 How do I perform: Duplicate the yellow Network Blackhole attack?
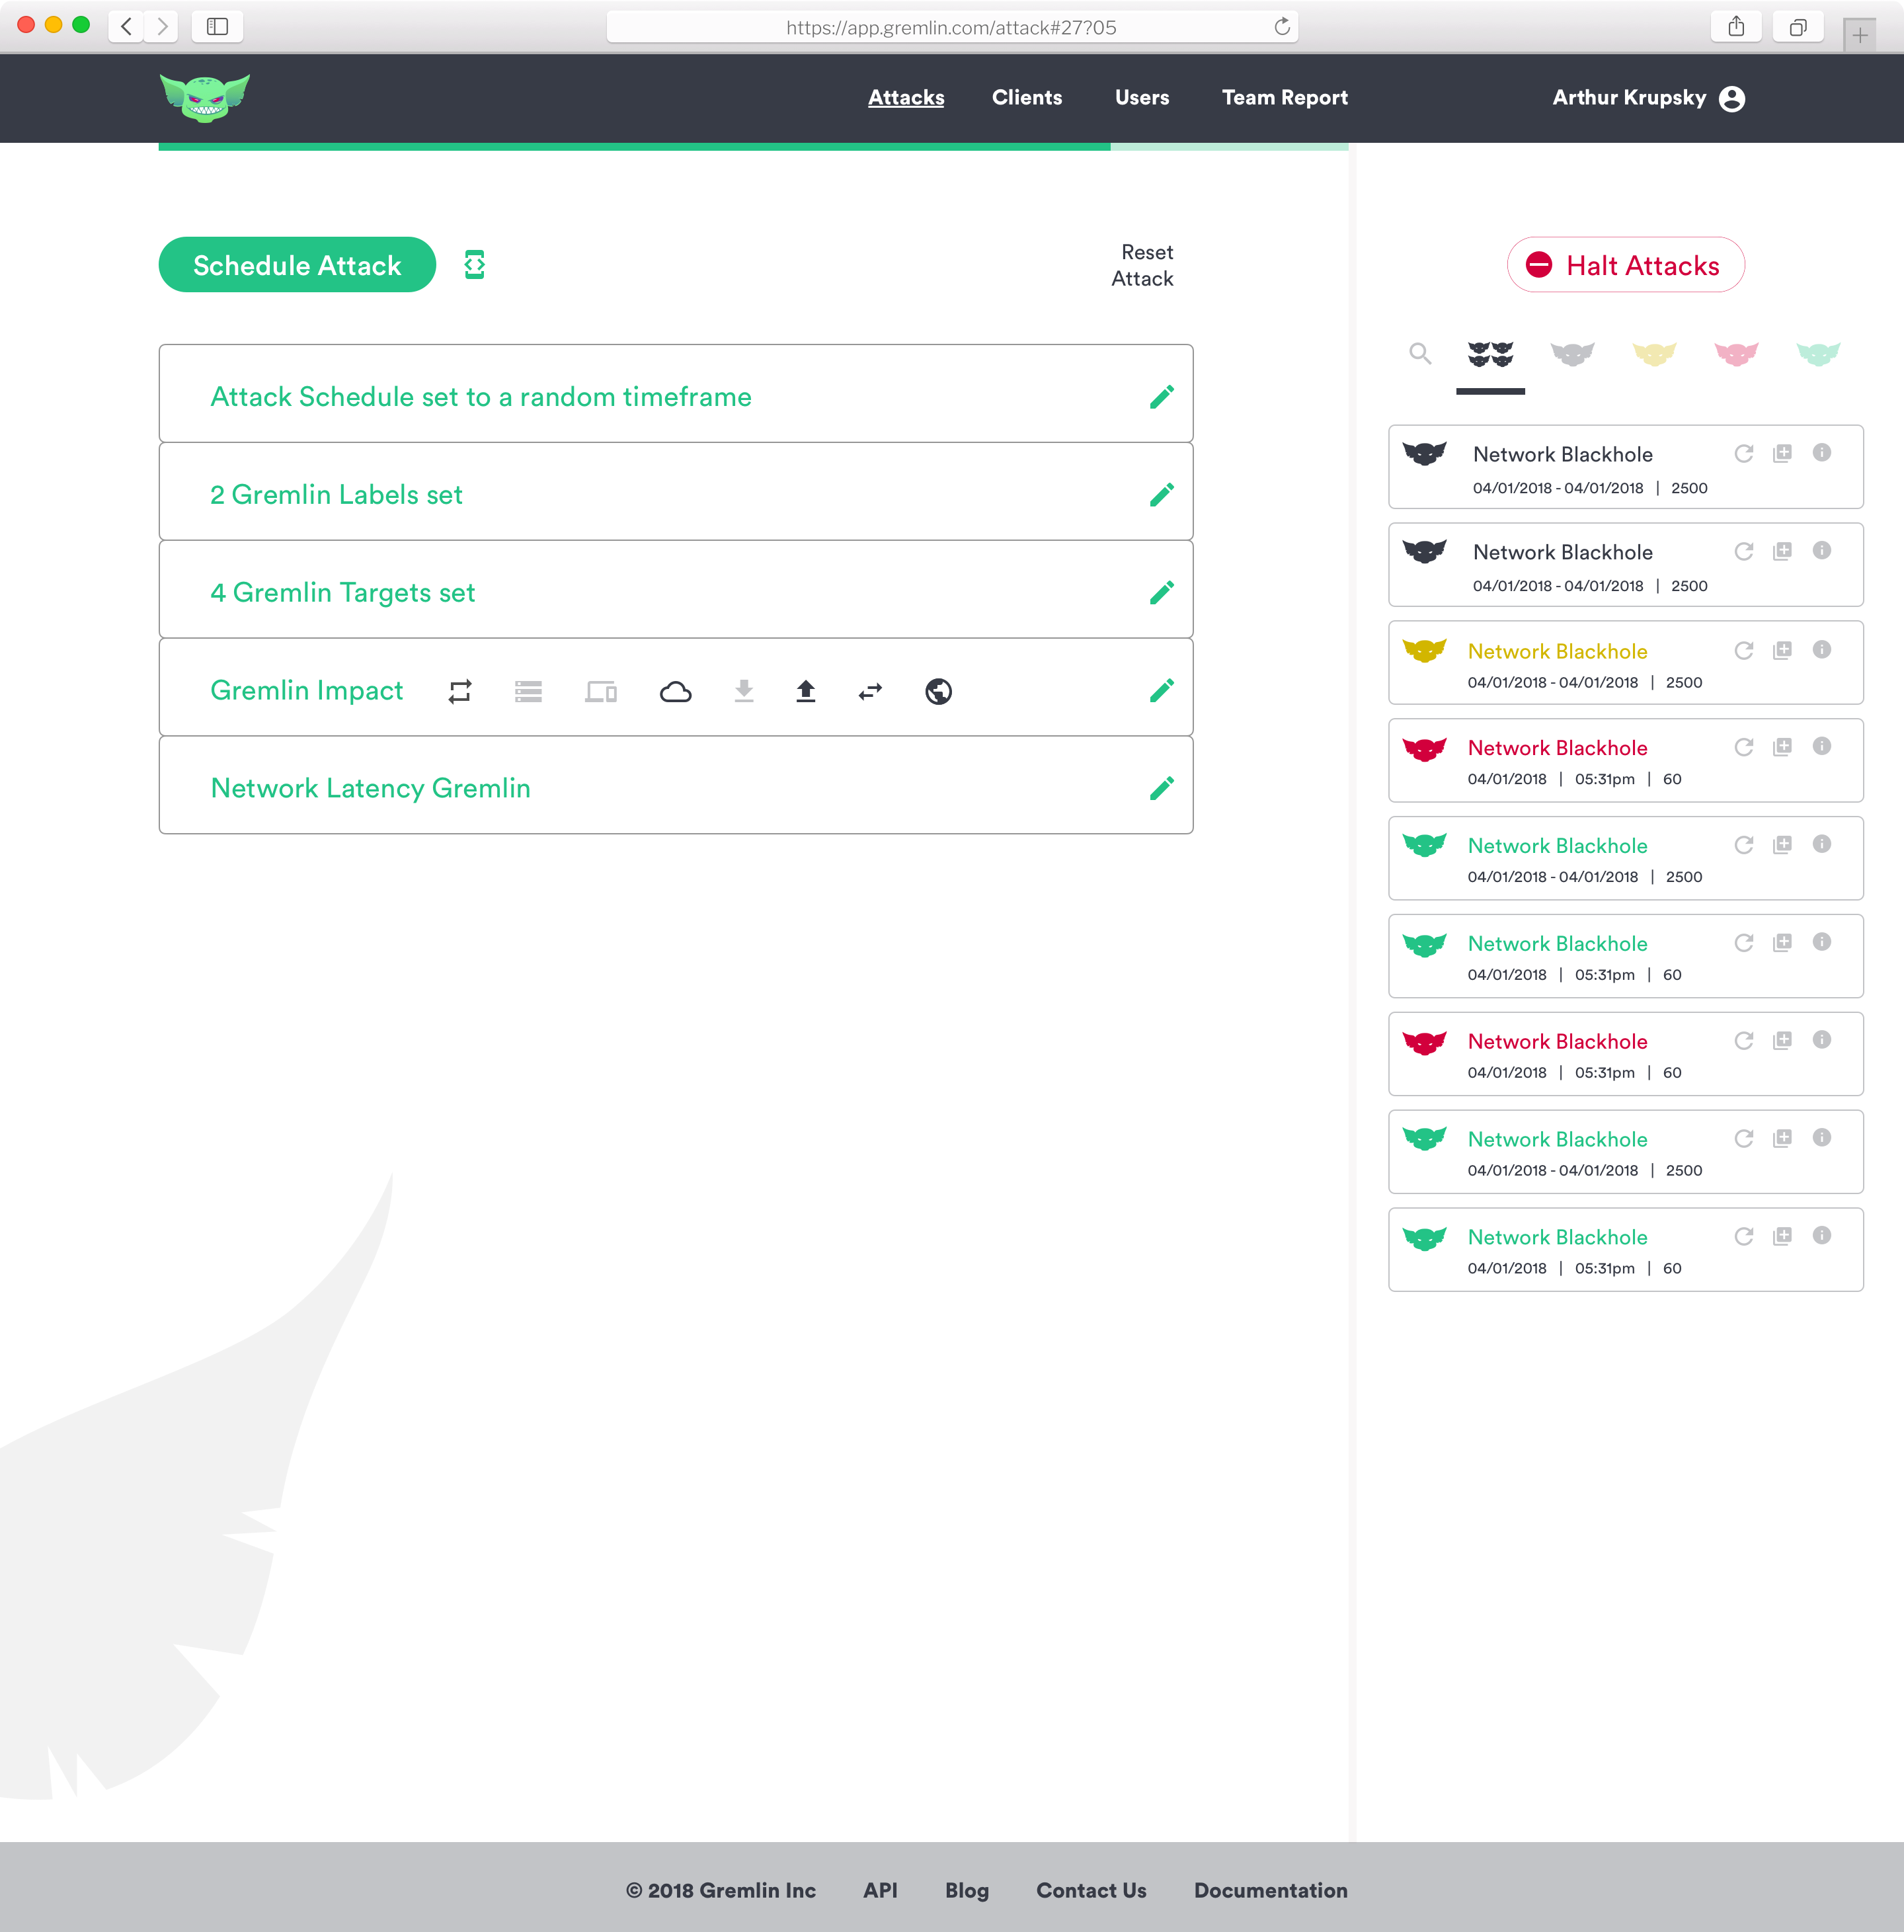(1783, 651)
